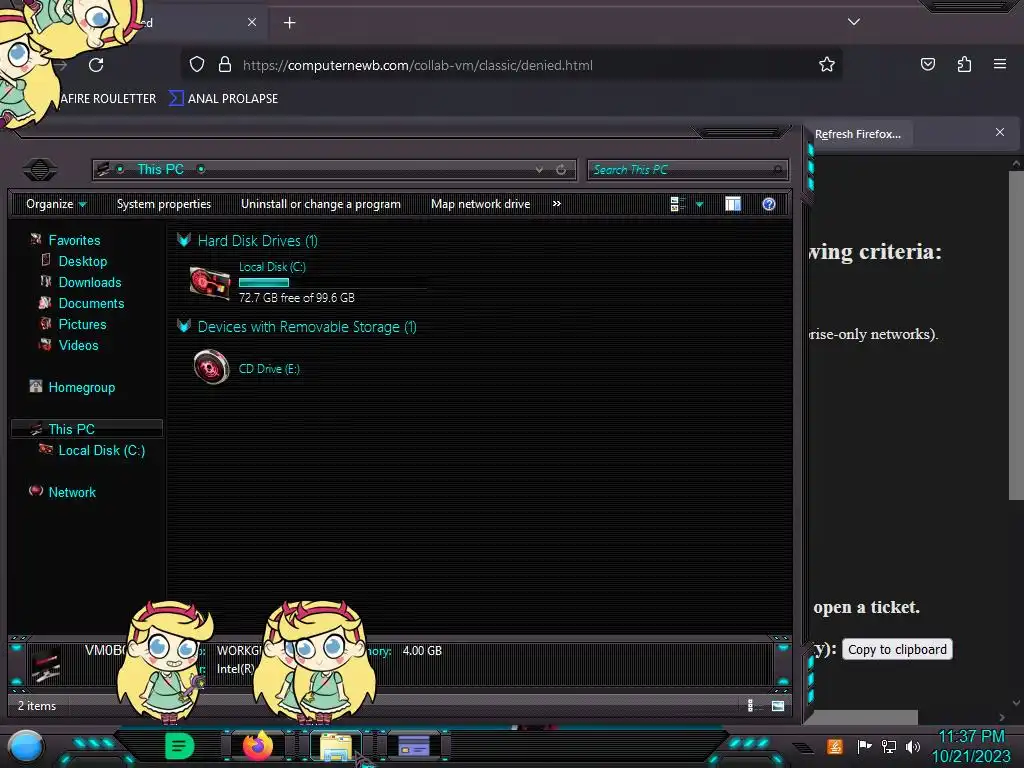Open Explorer help

click(x=769, y=204)
